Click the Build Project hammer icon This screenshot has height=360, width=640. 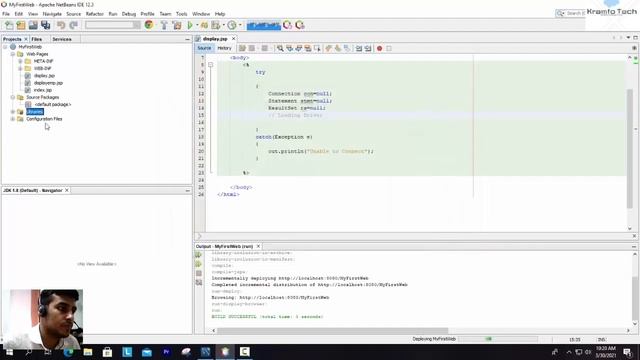coord(164,25)
